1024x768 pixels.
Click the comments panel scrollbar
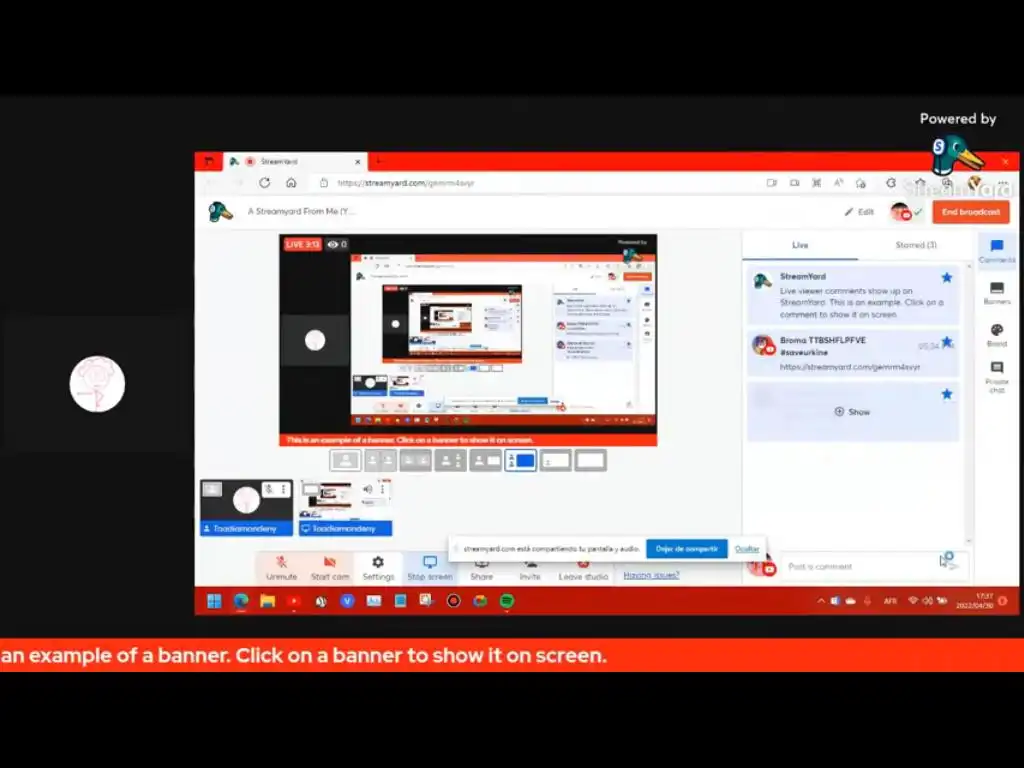tap(968, 402)
